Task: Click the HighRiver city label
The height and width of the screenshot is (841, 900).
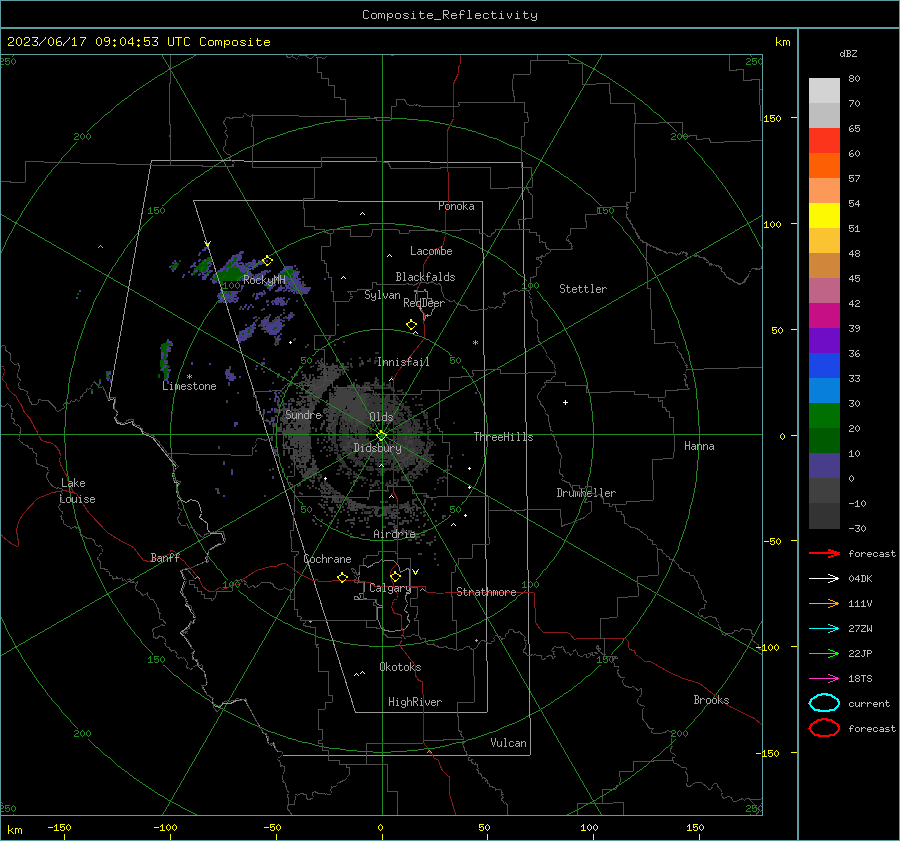Action: [x=414, y=702]
